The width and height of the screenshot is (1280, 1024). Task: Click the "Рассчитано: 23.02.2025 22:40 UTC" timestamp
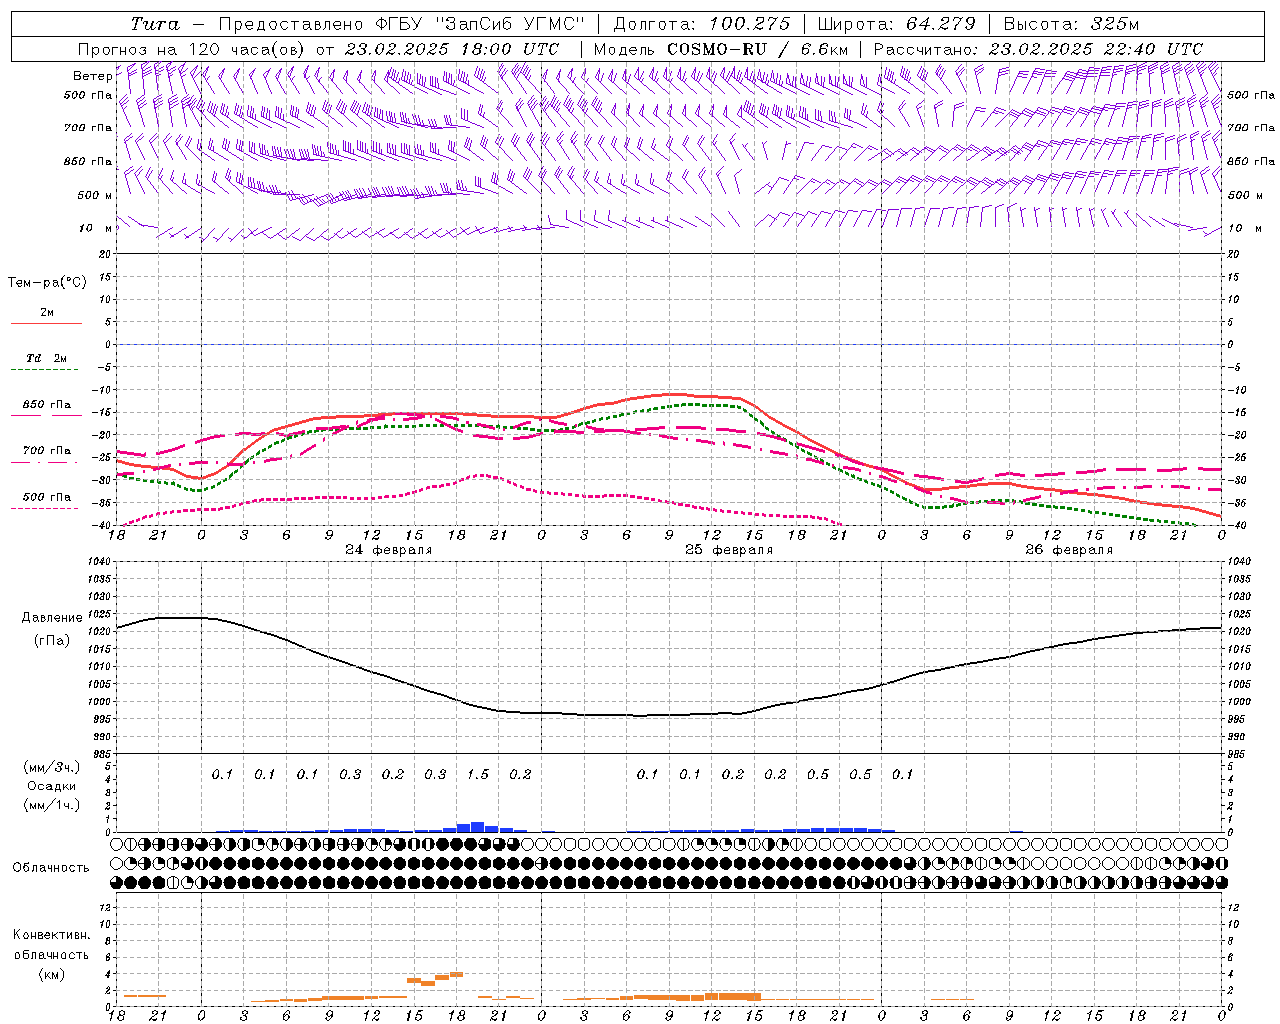coord(1038,49)
